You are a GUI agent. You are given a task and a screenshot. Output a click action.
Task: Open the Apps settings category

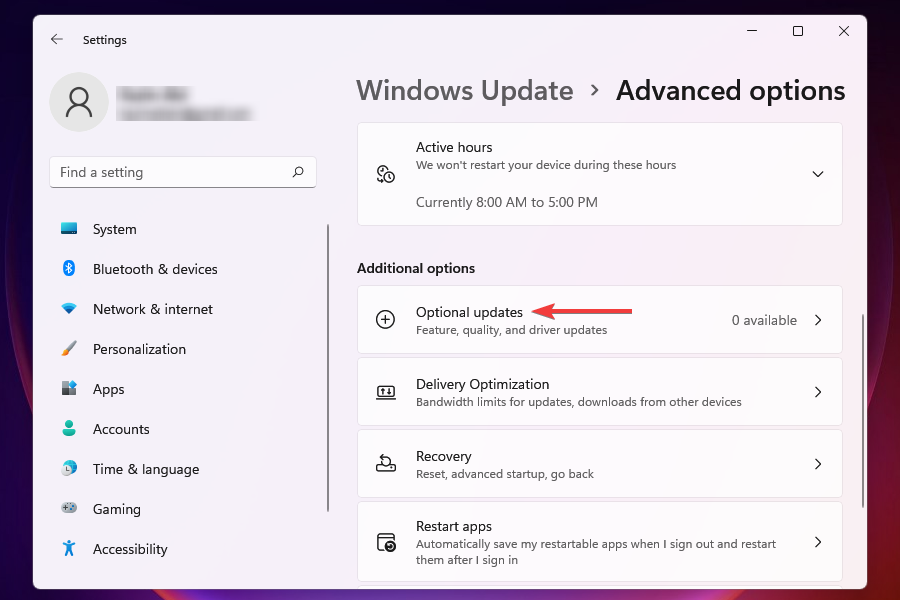point(108,389)
